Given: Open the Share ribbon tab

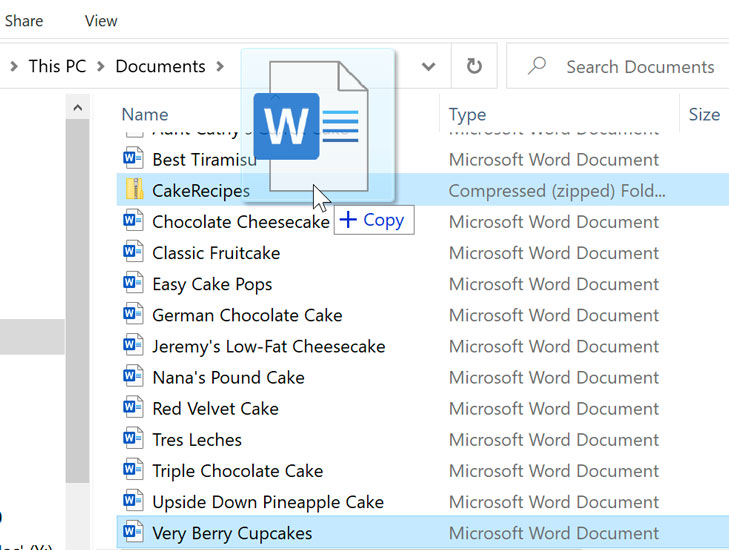Looking at the screenshot, I should click(x=24, y=21).
